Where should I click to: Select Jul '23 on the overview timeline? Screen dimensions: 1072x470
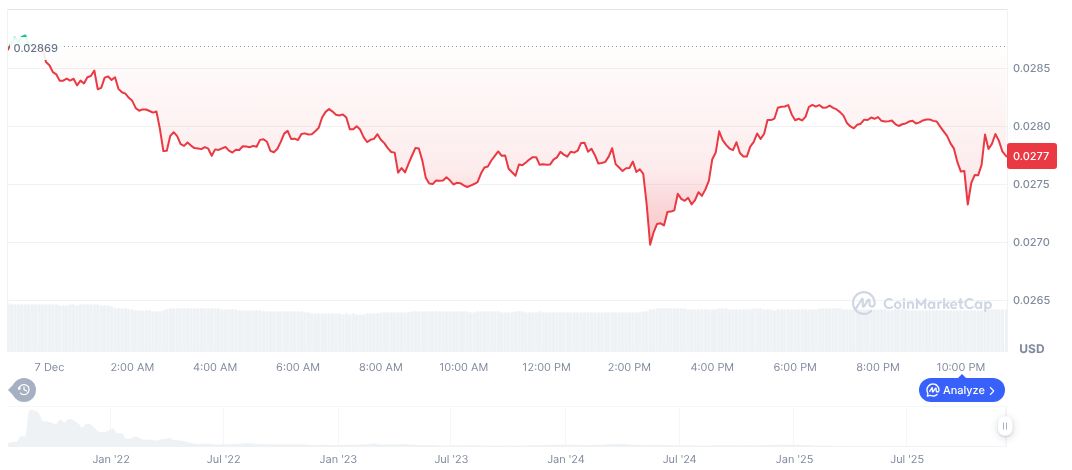click(452, 460)
